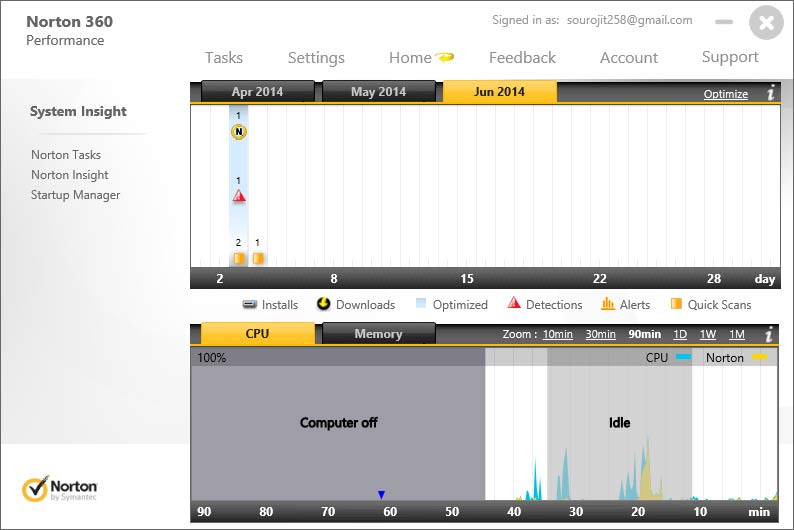The width and height of the screenshot is (794, 530).
Task: Click the 100% label on the CPU graph
Action: coord(211,358)
